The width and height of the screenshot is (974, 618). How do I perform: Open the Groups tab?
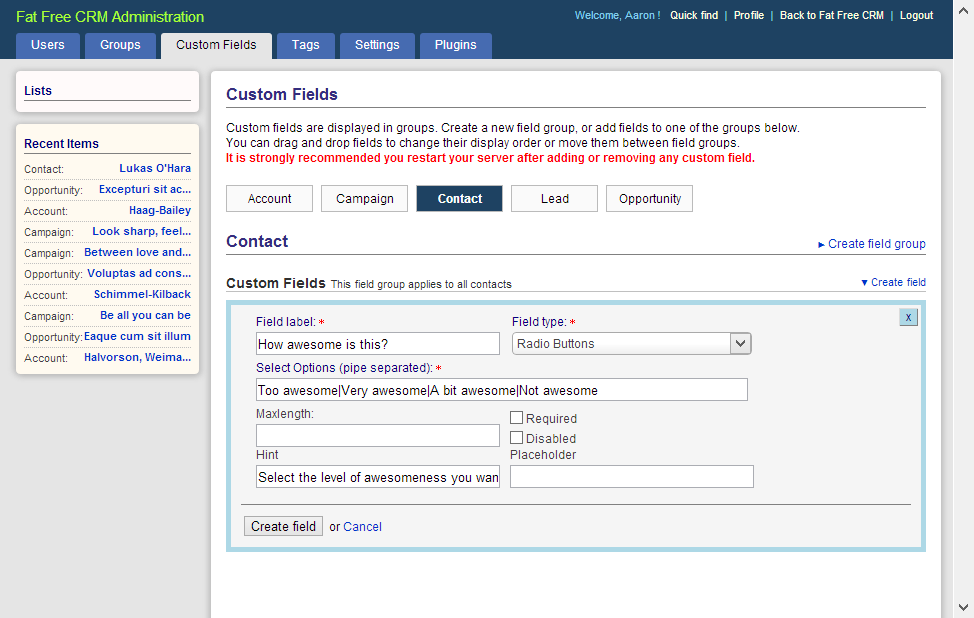pos(120,45)
